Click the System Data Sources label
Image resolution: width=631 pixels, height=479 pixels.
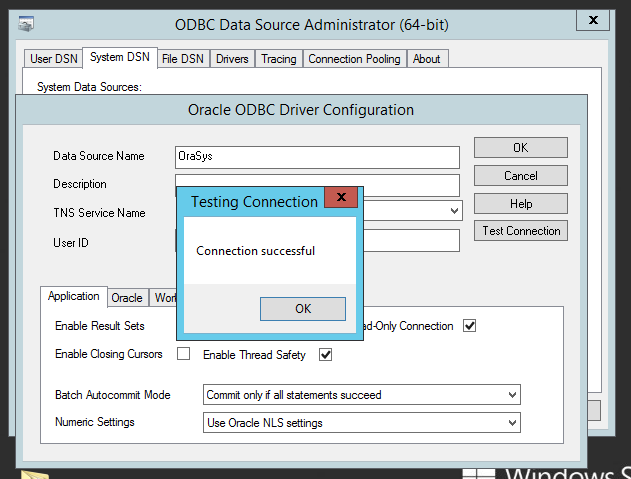click(89, 87)
